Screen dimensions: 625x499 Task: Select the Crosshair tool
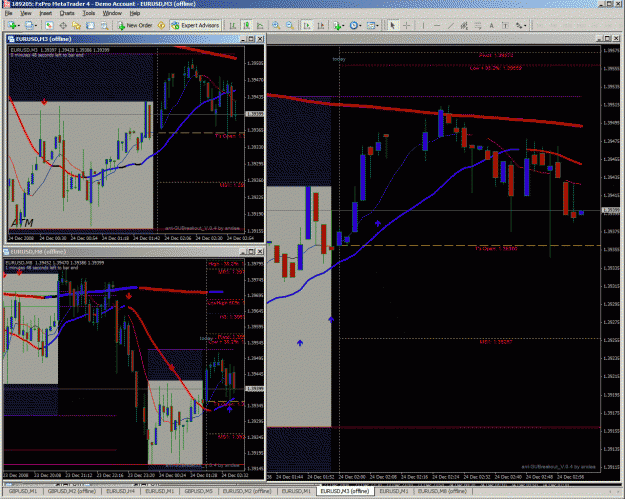coord(406,26)
